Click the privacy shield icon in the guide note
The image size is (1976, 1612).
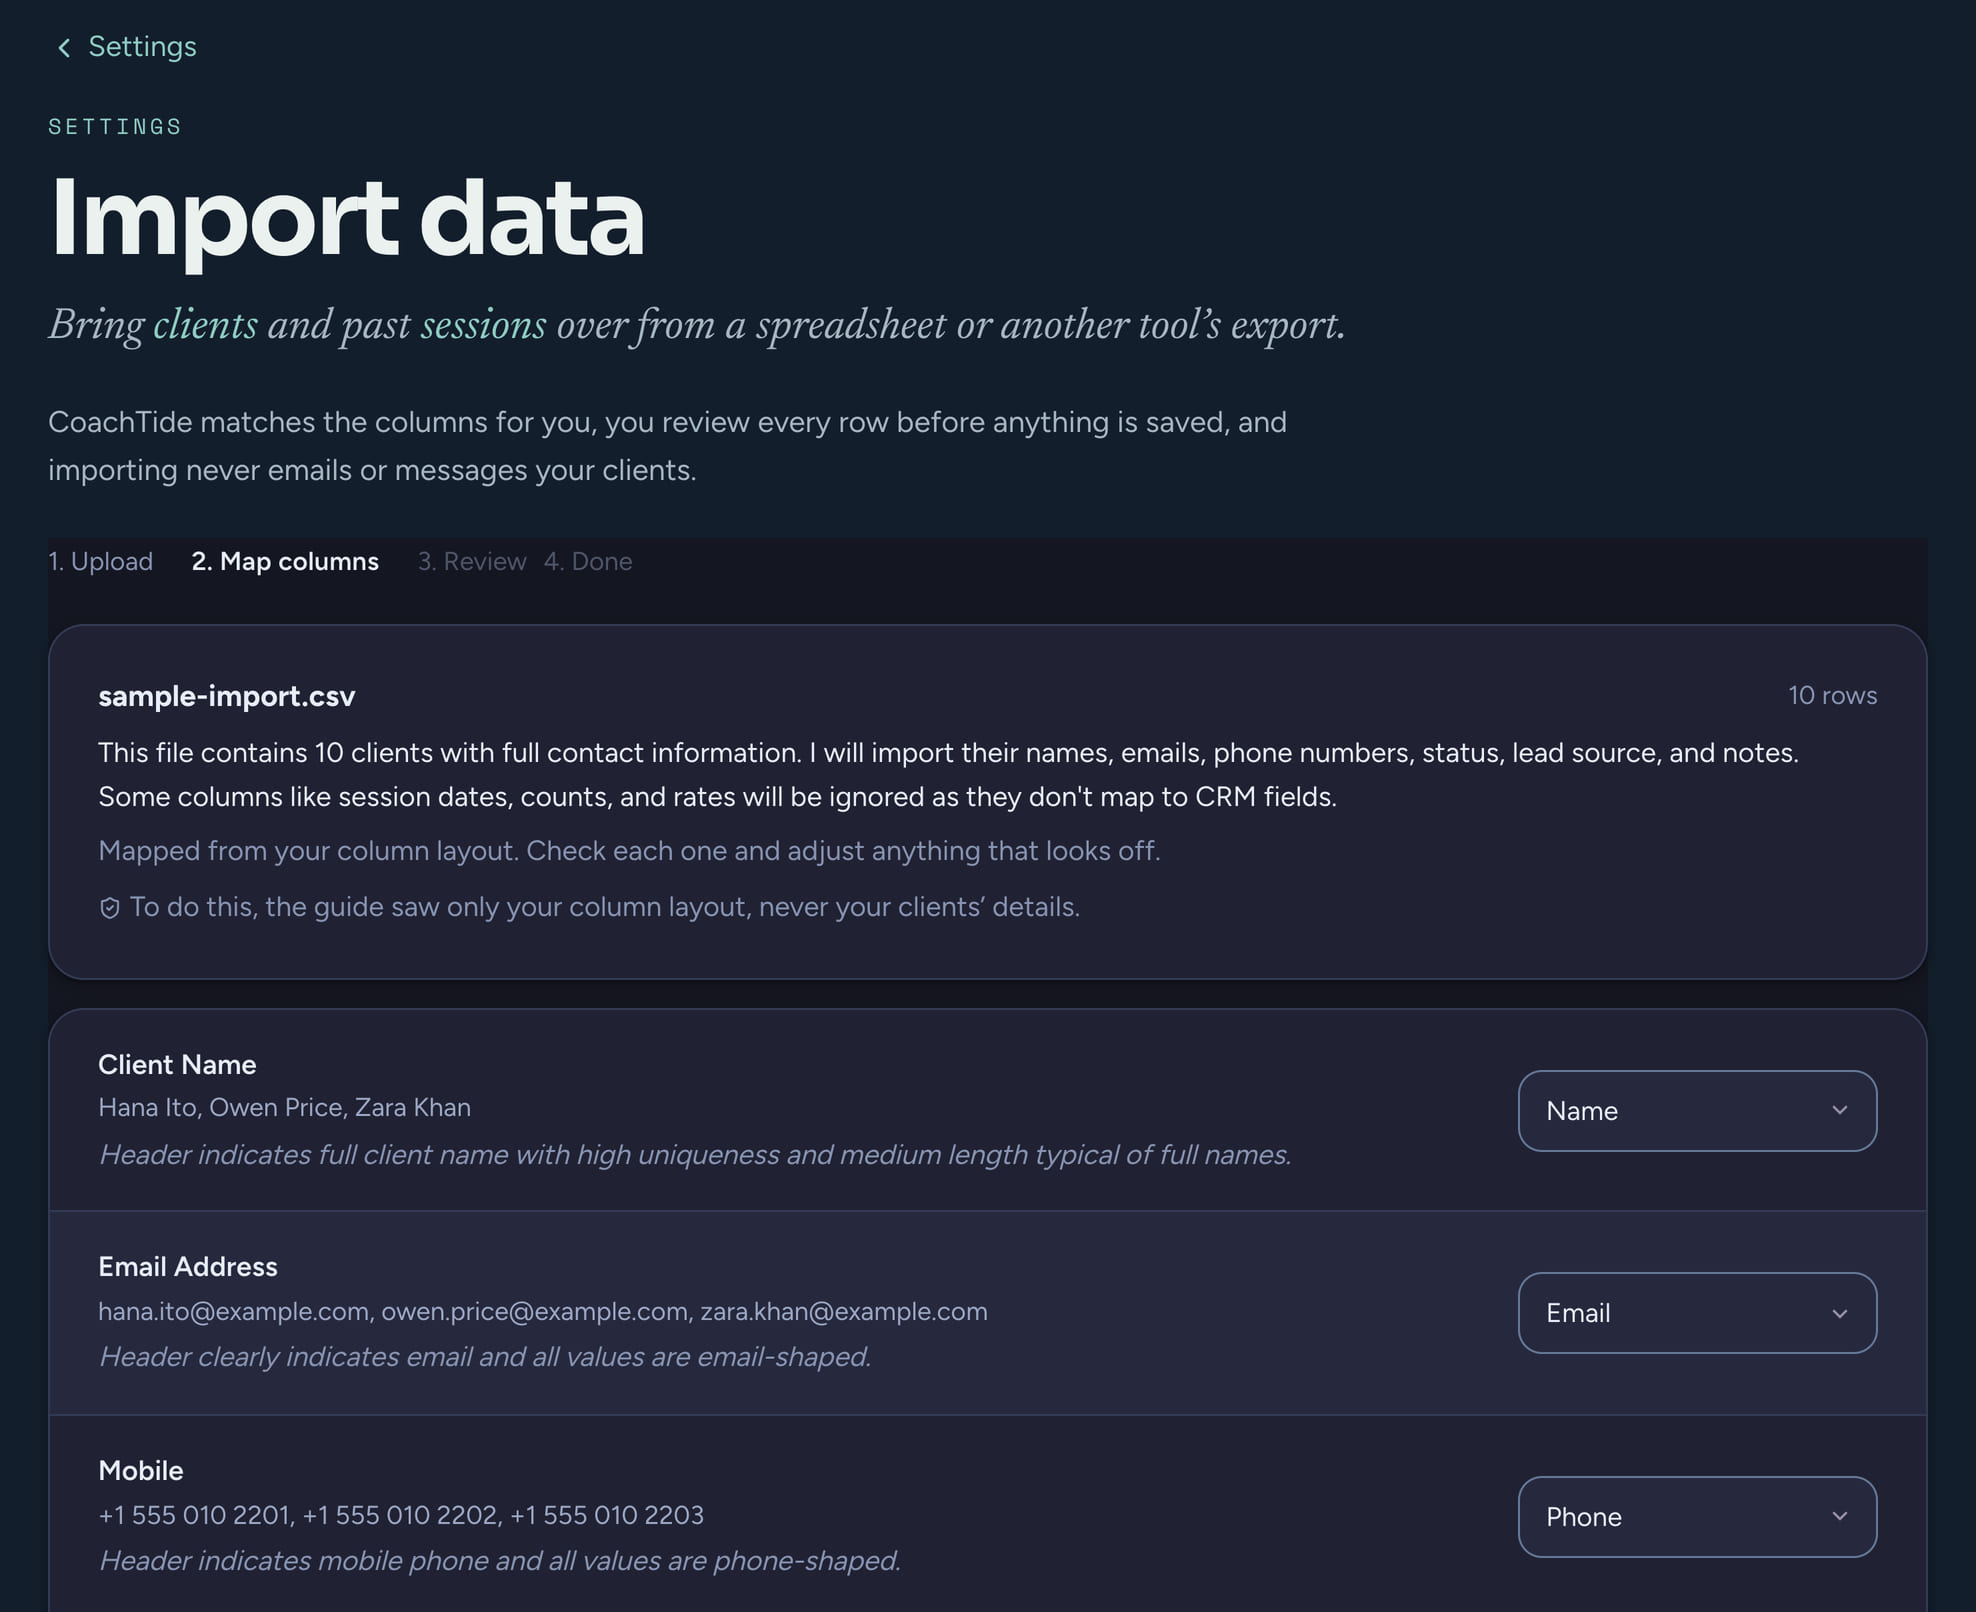[110, 908]
